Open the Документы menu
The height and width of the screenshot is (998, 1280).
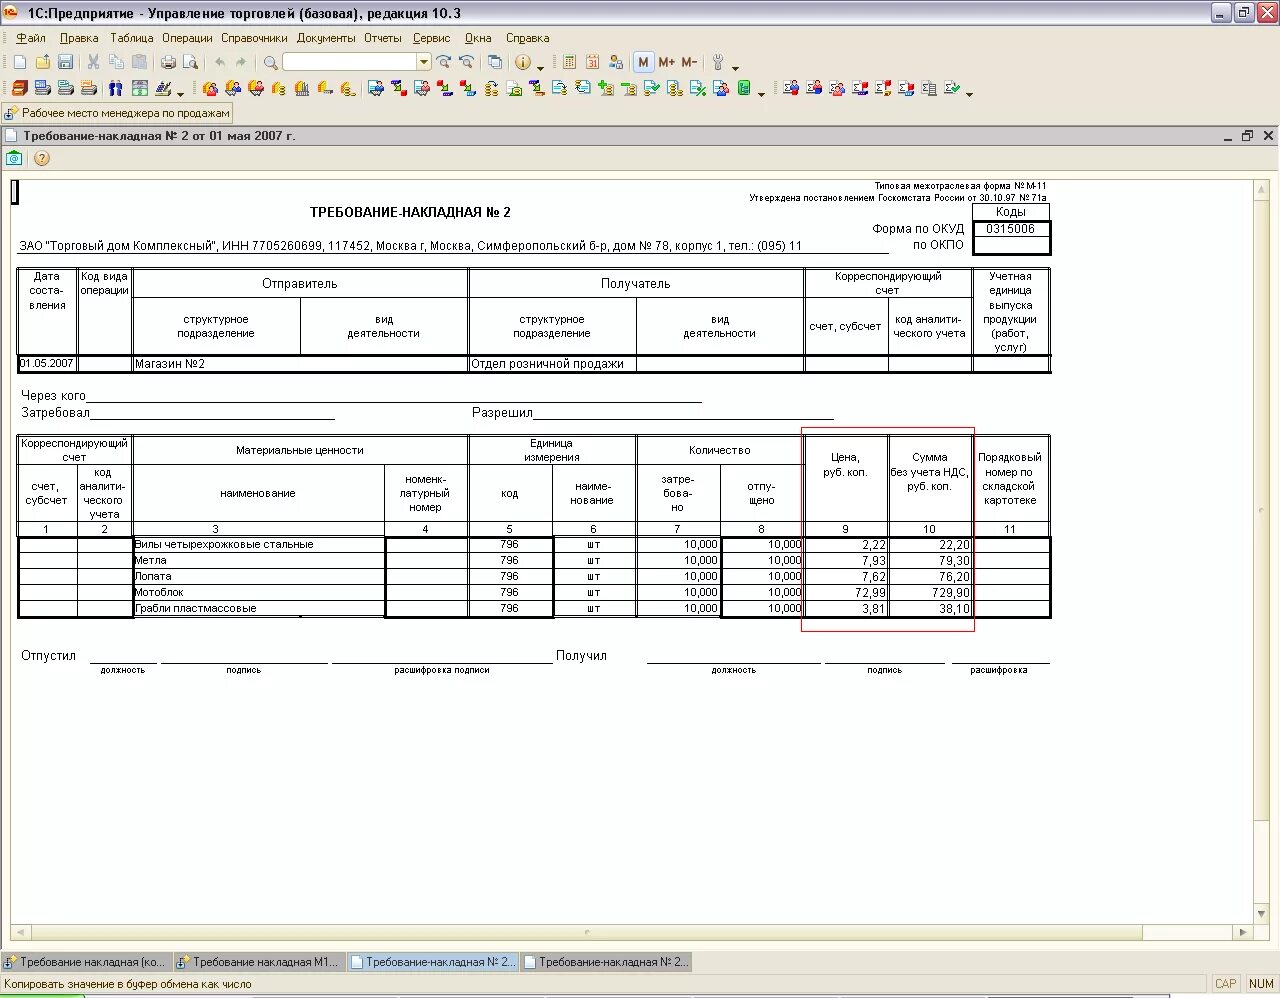click(326, 38)
